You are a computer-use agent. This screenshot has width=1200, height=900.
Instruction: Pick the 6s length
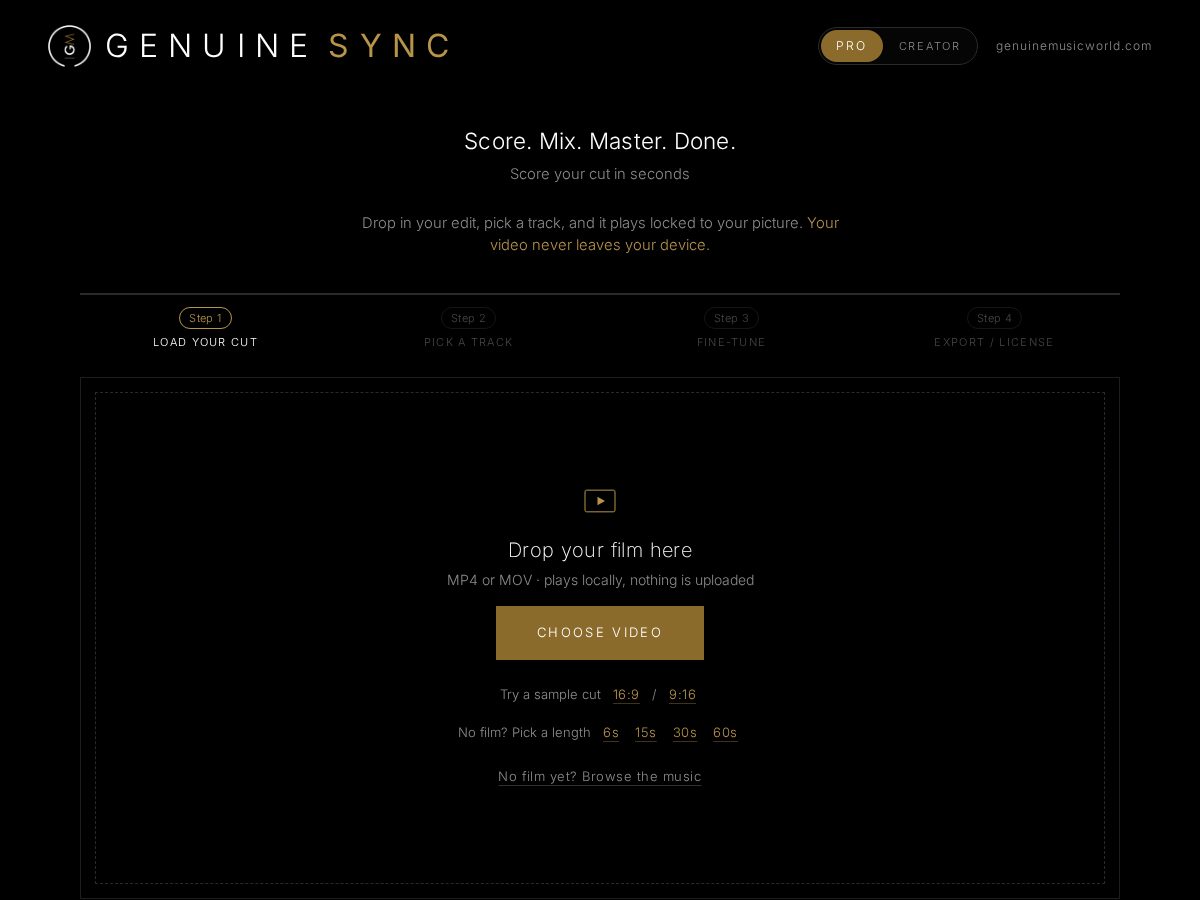click(611, 733)
